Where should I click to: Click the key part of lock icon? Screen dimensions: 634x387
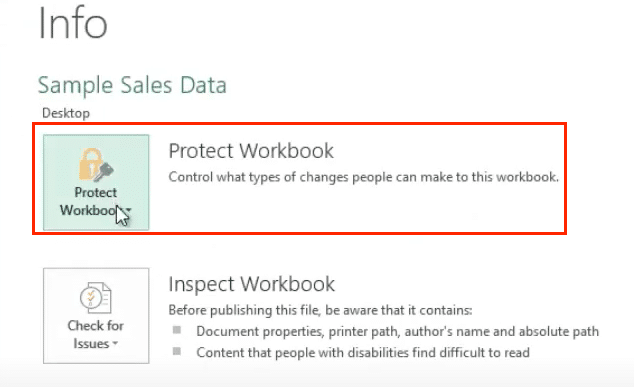click(x=104, y=171)
